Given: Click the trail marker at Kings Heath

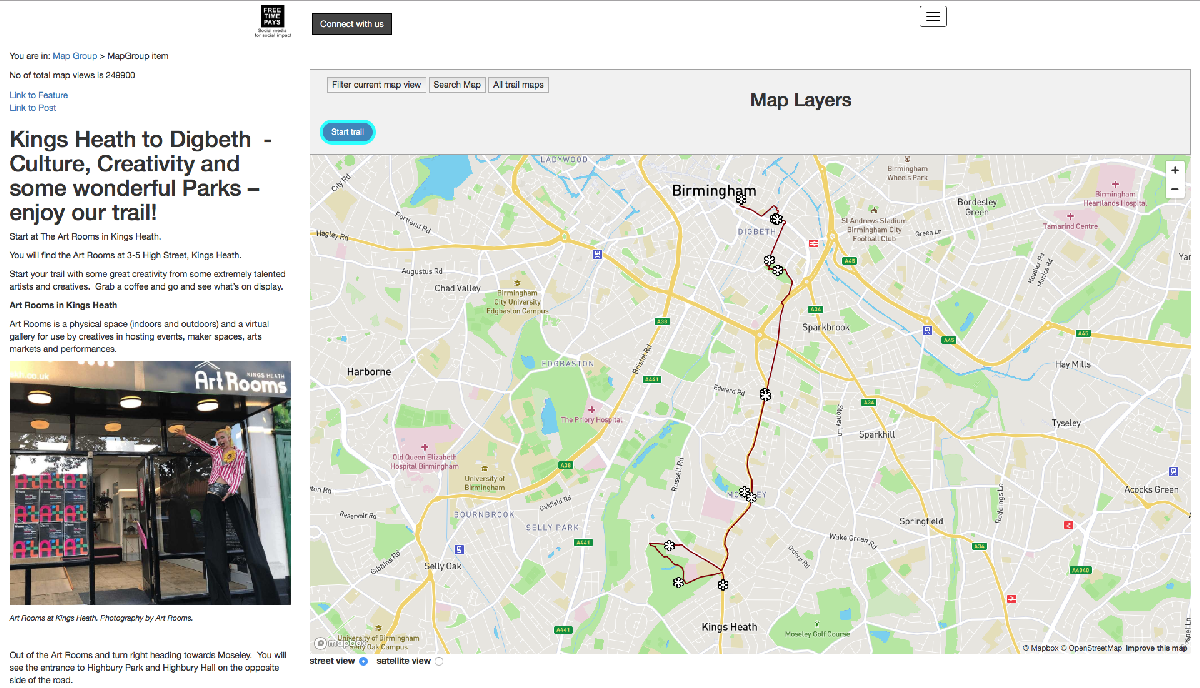Looking at the screenshot, I should [x=722, y=584].
